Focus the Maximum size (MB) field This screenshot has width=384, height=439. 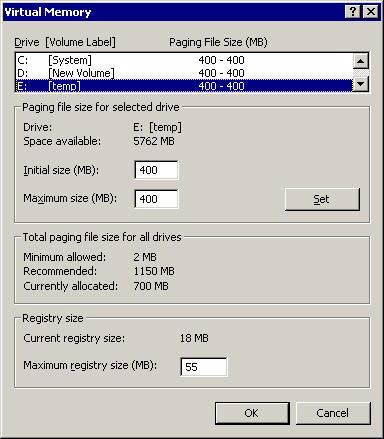coord(156,199)
